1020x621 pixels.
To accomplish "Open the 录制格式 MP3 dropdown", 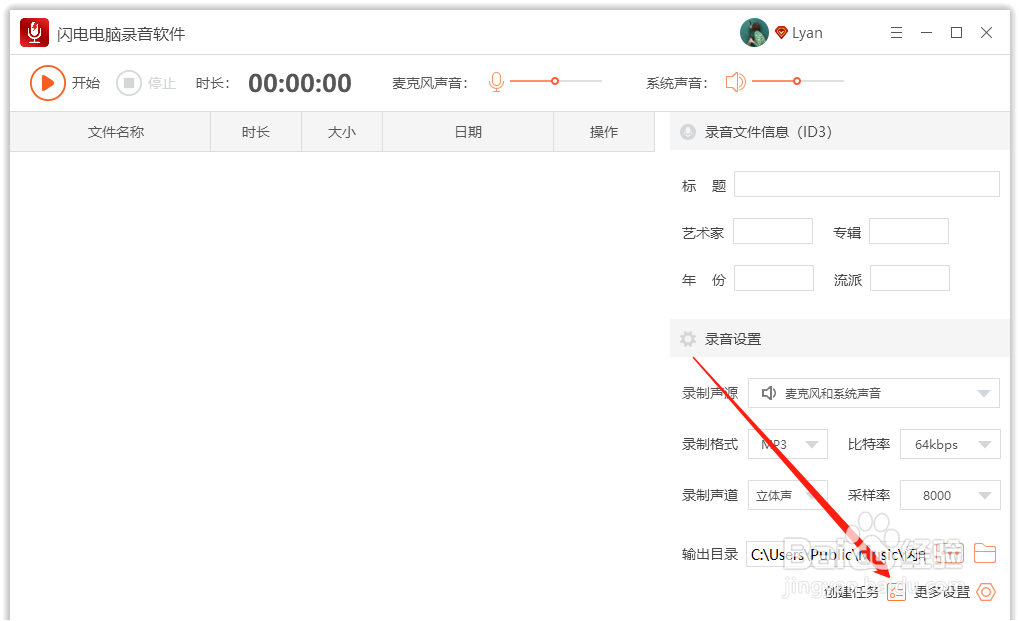I will point(788,443).
